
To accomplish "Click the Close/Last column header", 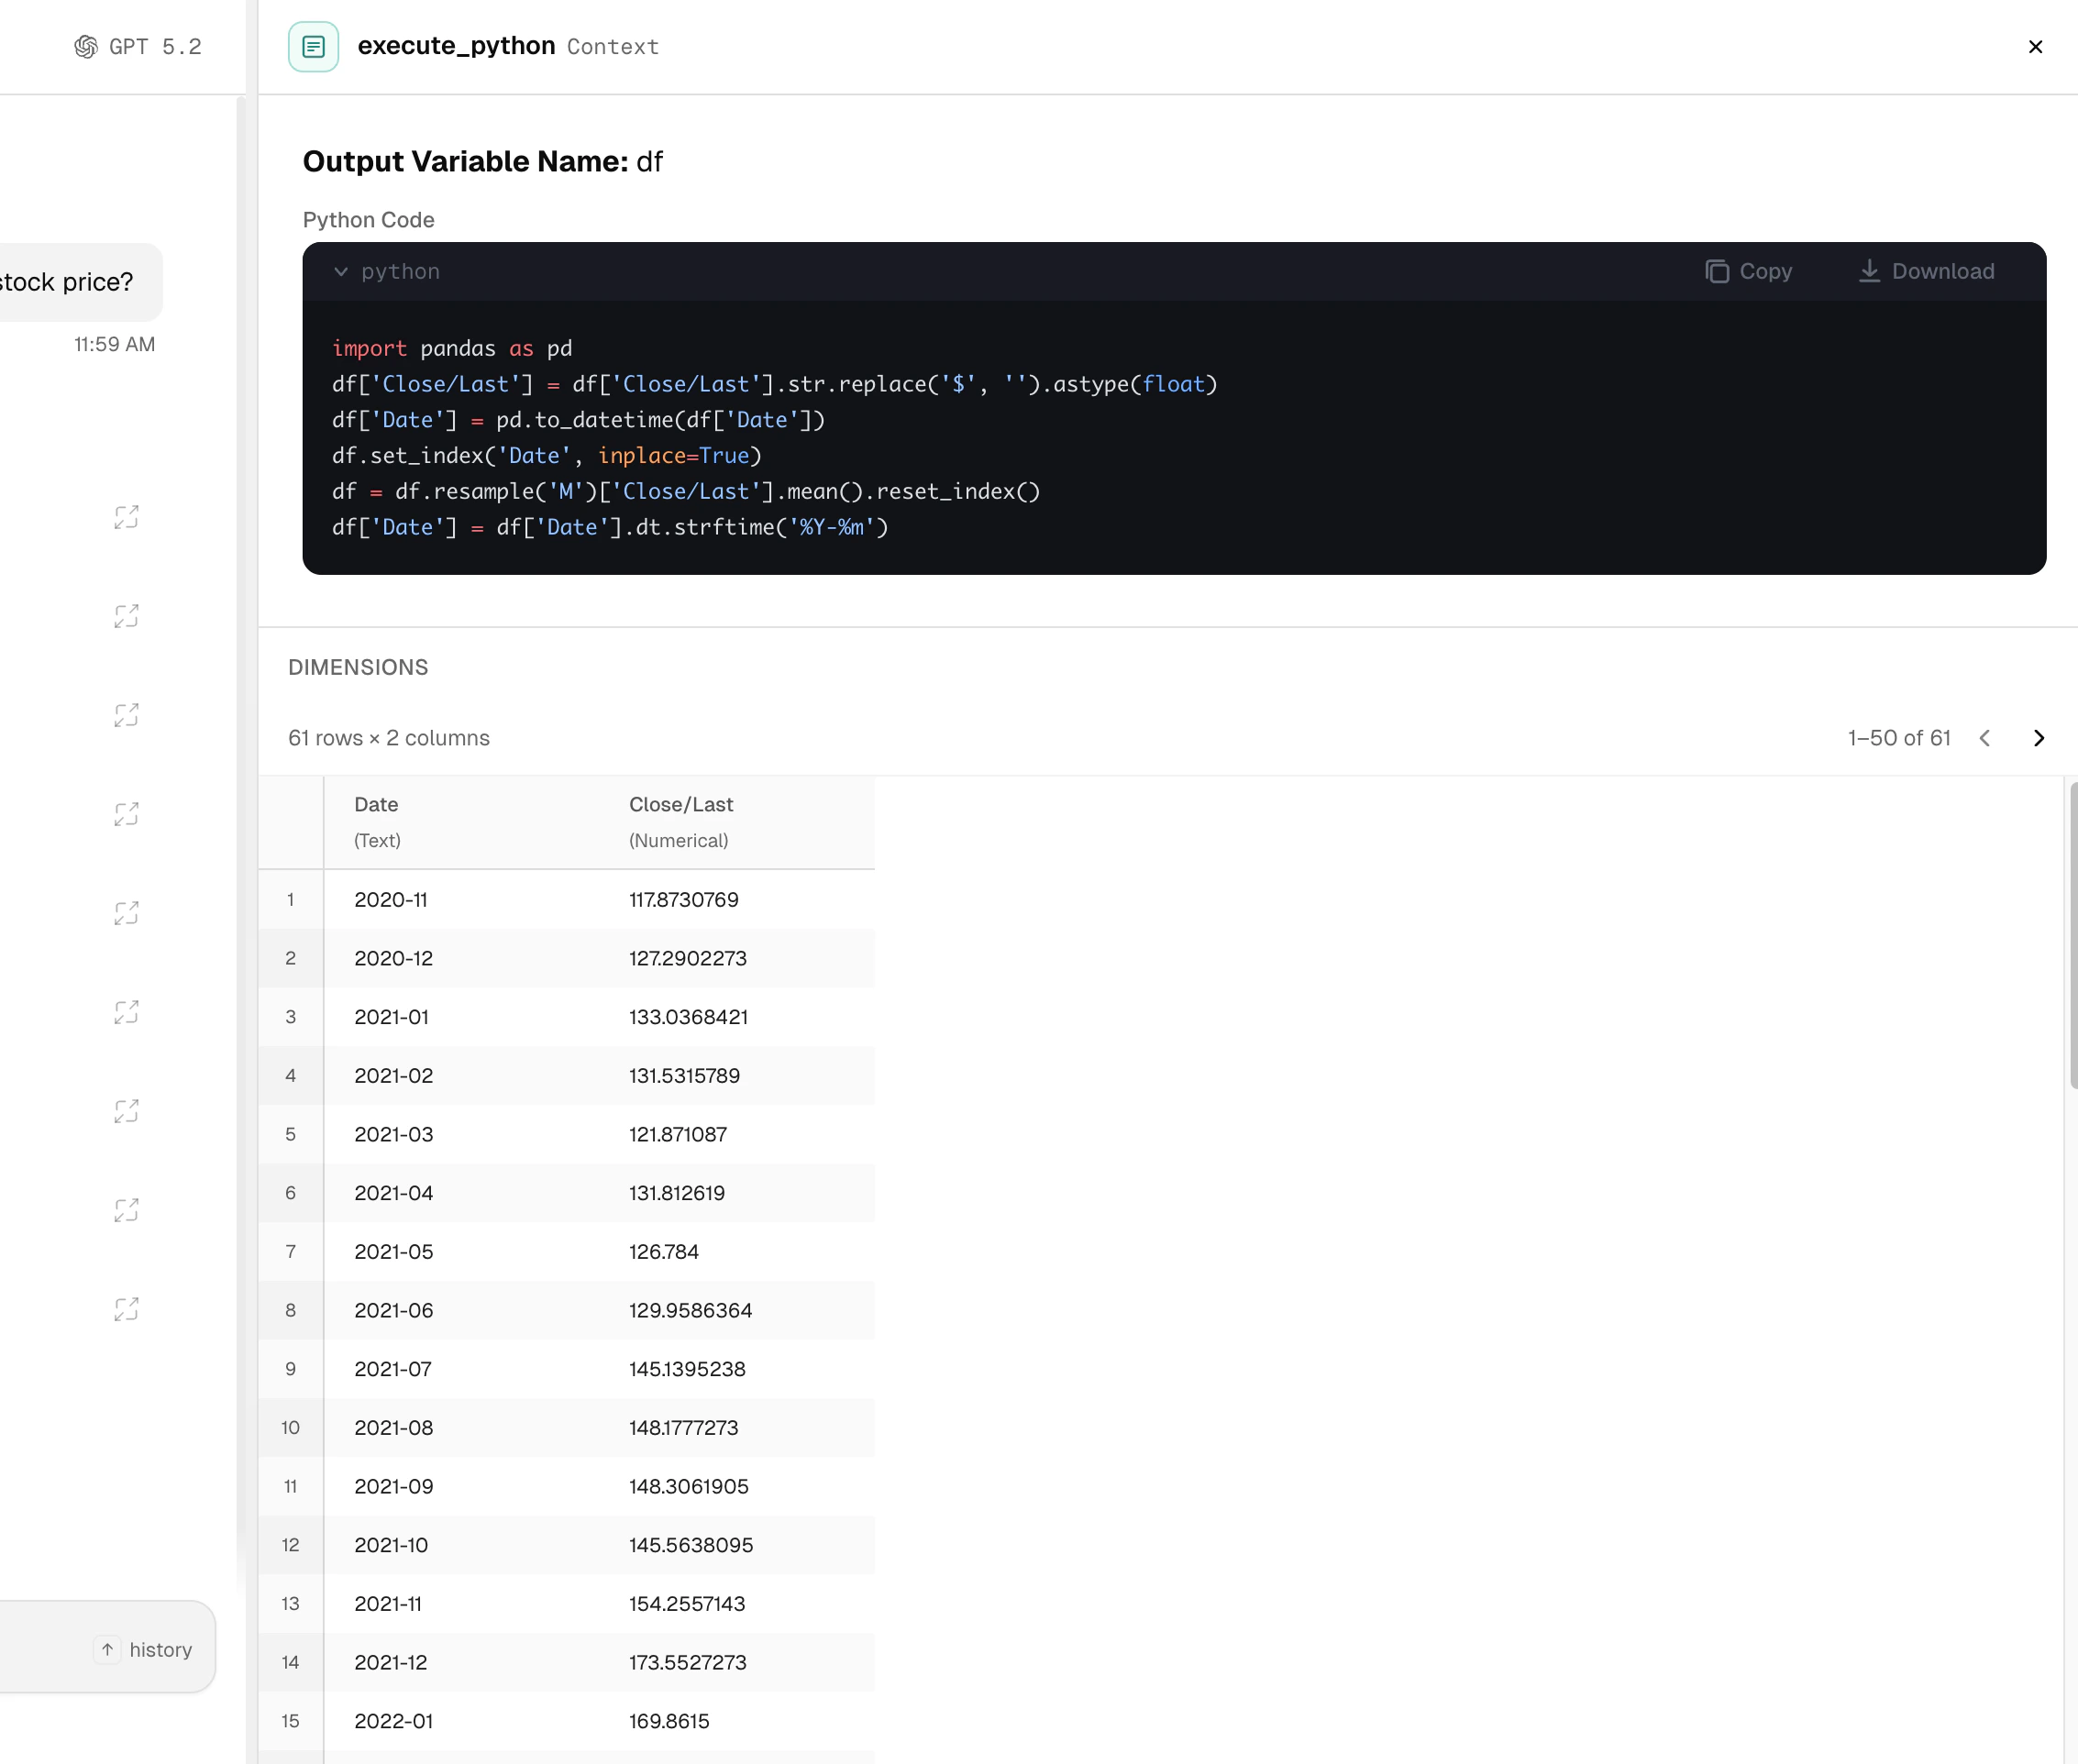I will pyautogui.click(x=681, y=804).
